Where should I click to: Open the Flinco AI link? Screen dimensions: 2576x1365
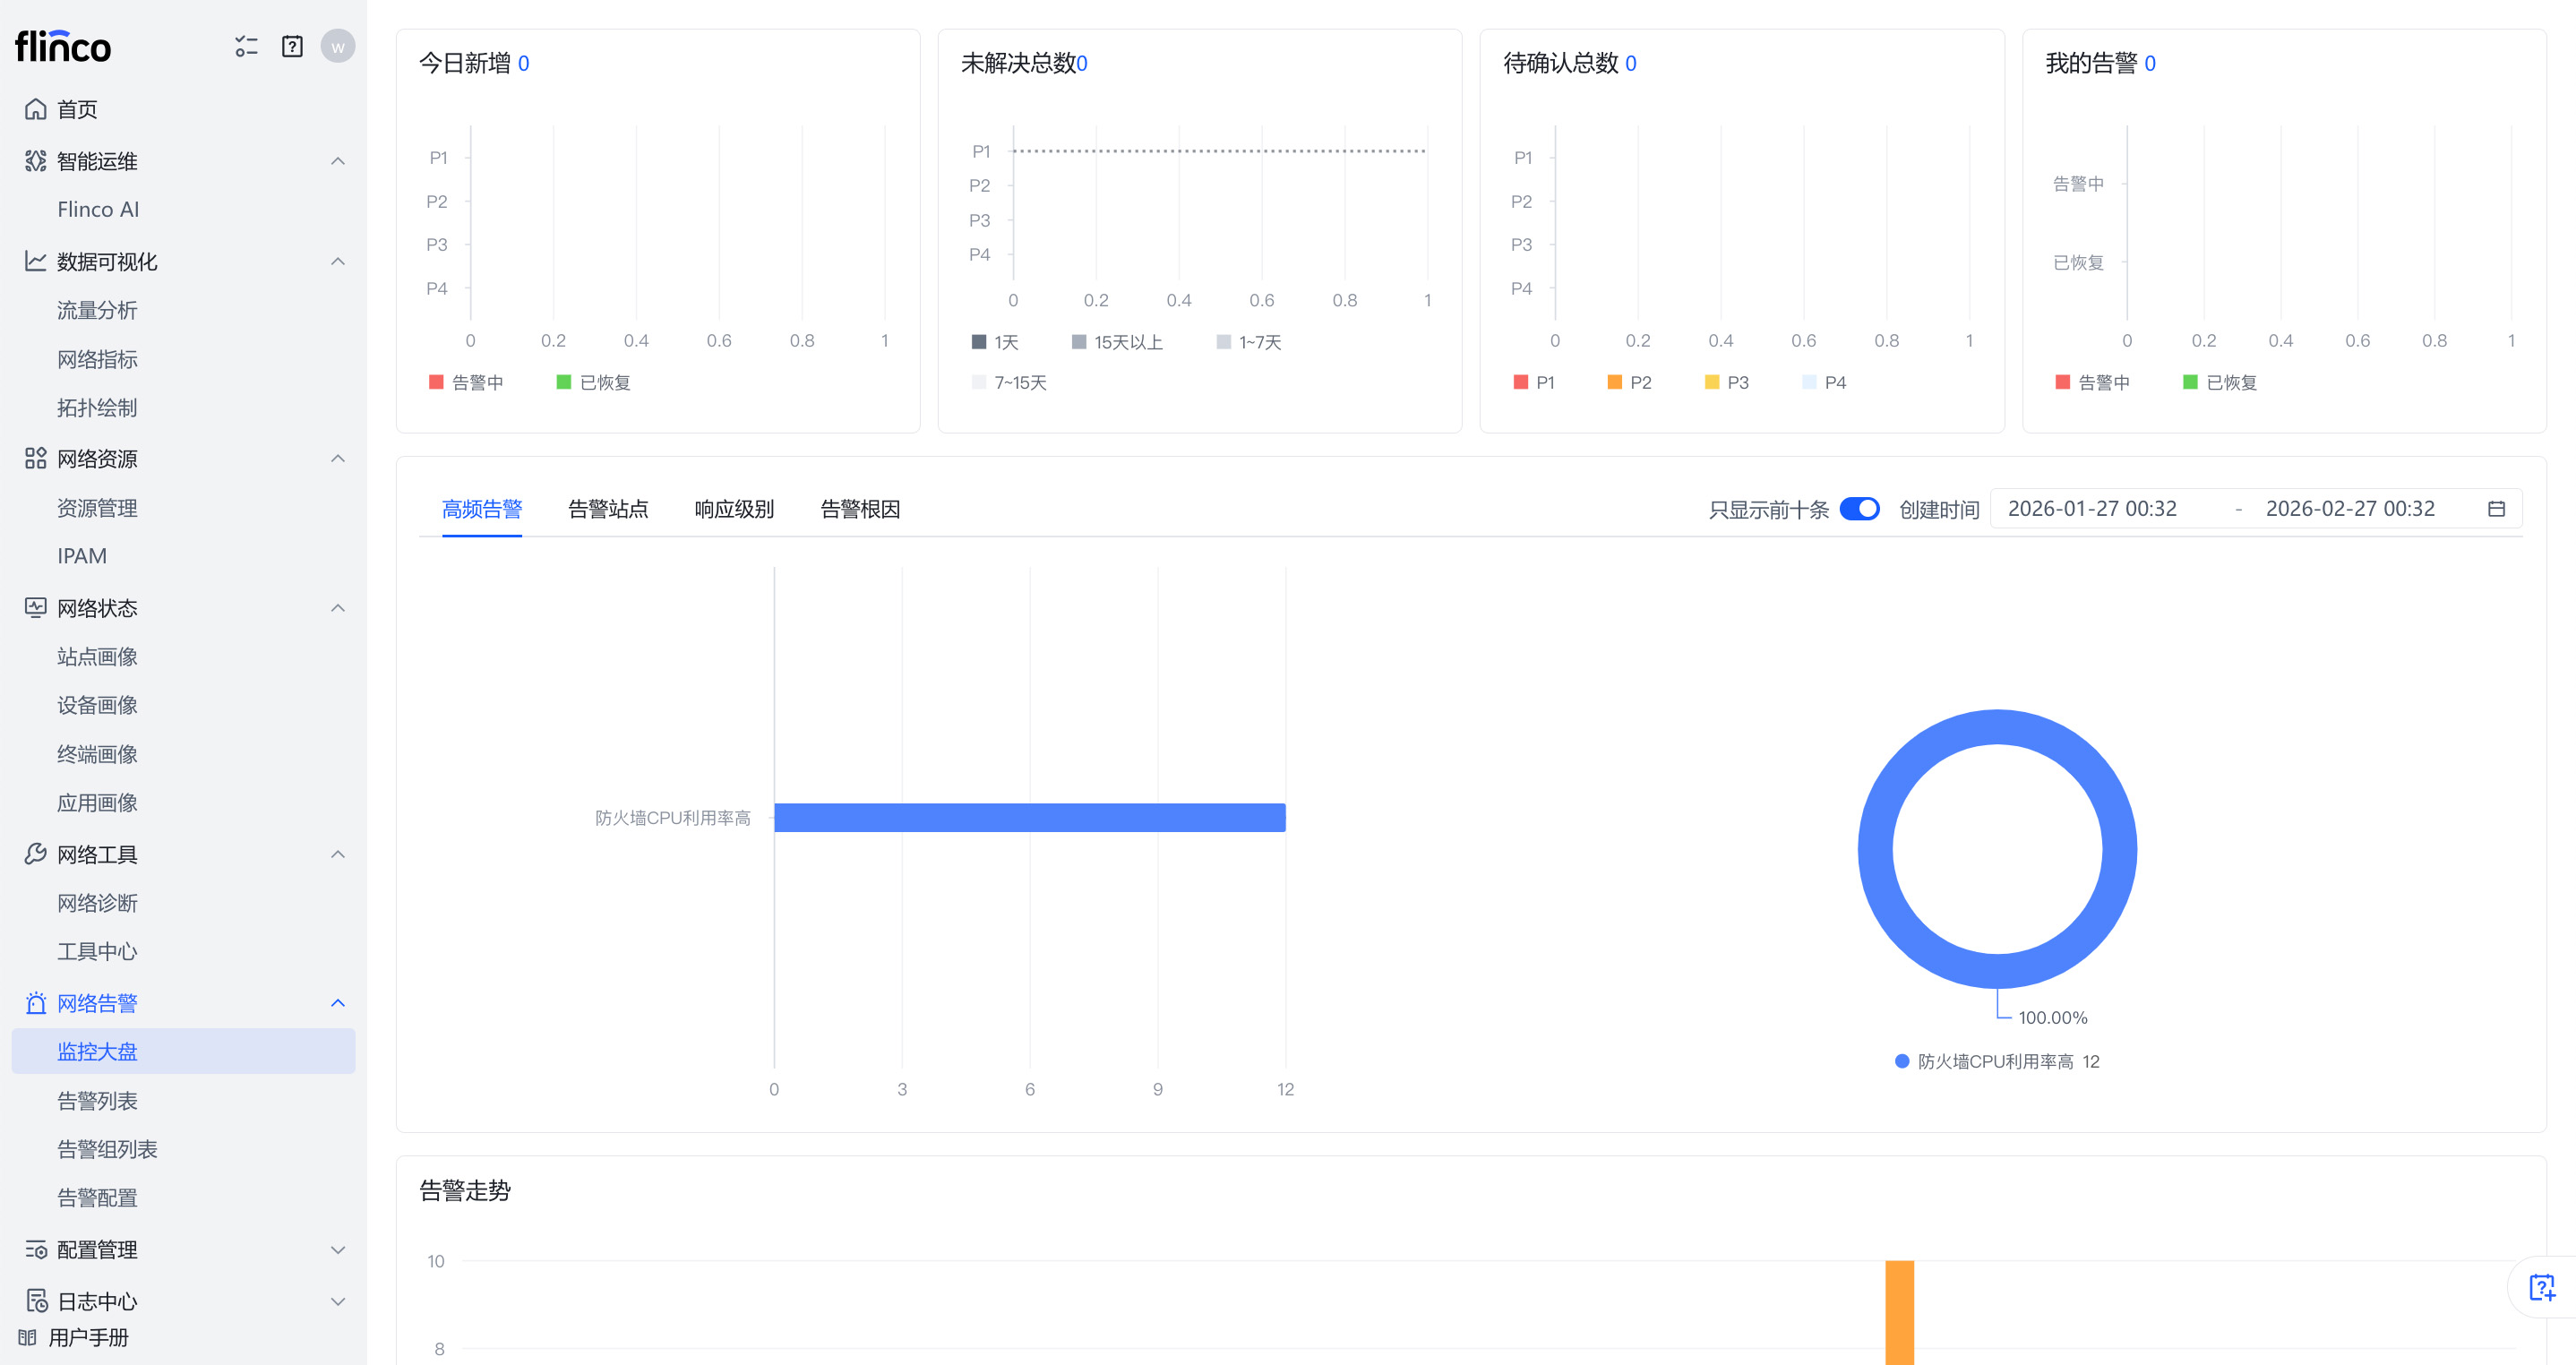pos(98,210)
